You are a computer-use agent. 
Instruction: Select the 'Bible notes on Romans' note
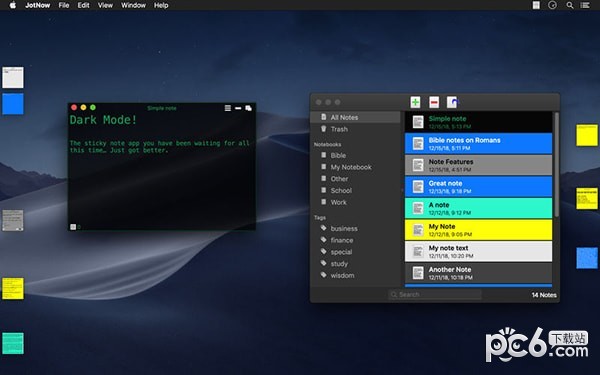(478, 143)
